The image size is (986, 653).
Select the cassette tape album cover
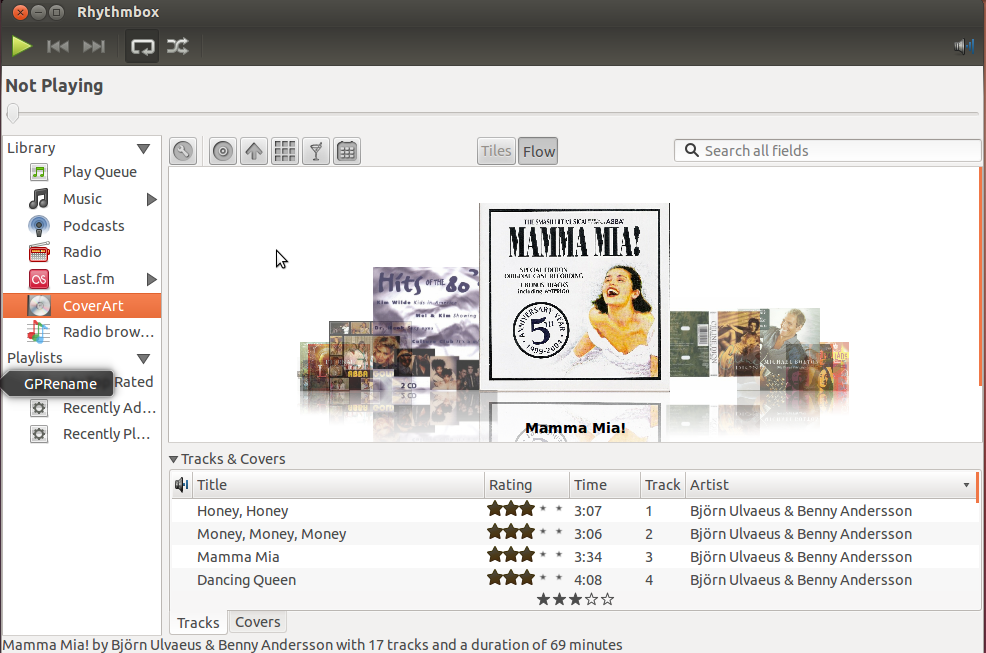690,343
